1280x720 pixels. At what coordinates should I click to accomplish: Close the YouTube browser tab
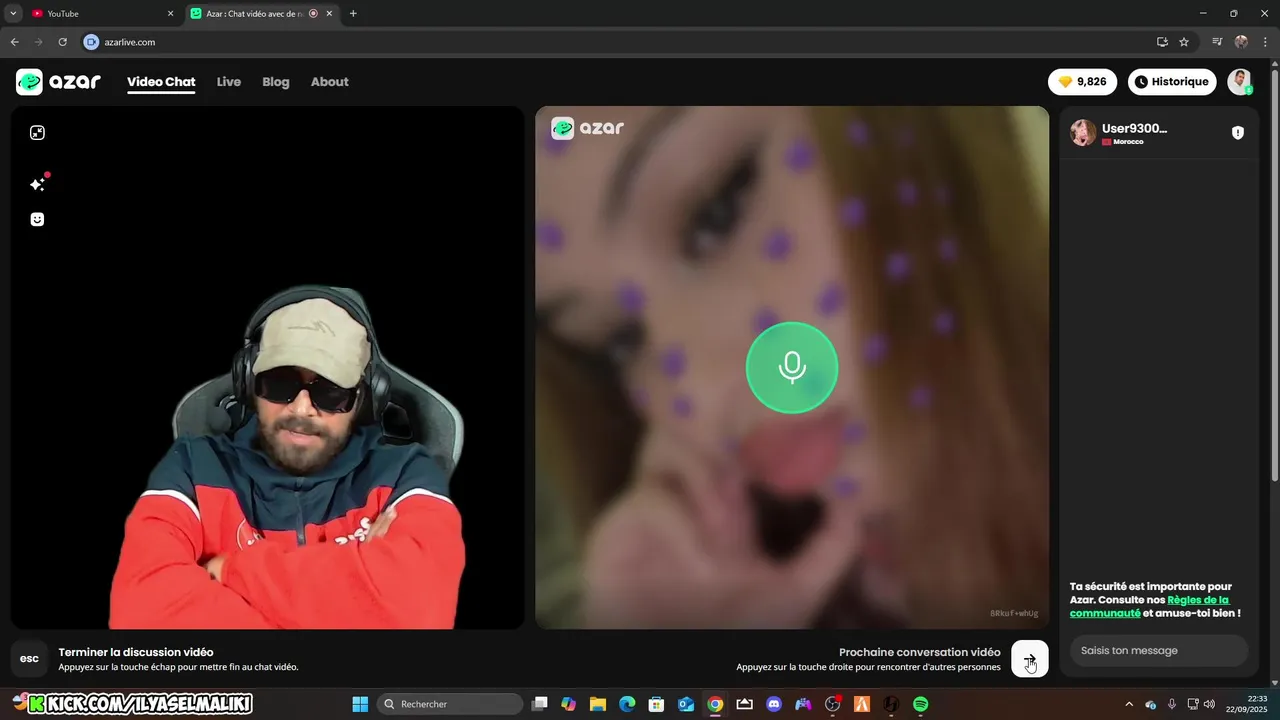170,14
